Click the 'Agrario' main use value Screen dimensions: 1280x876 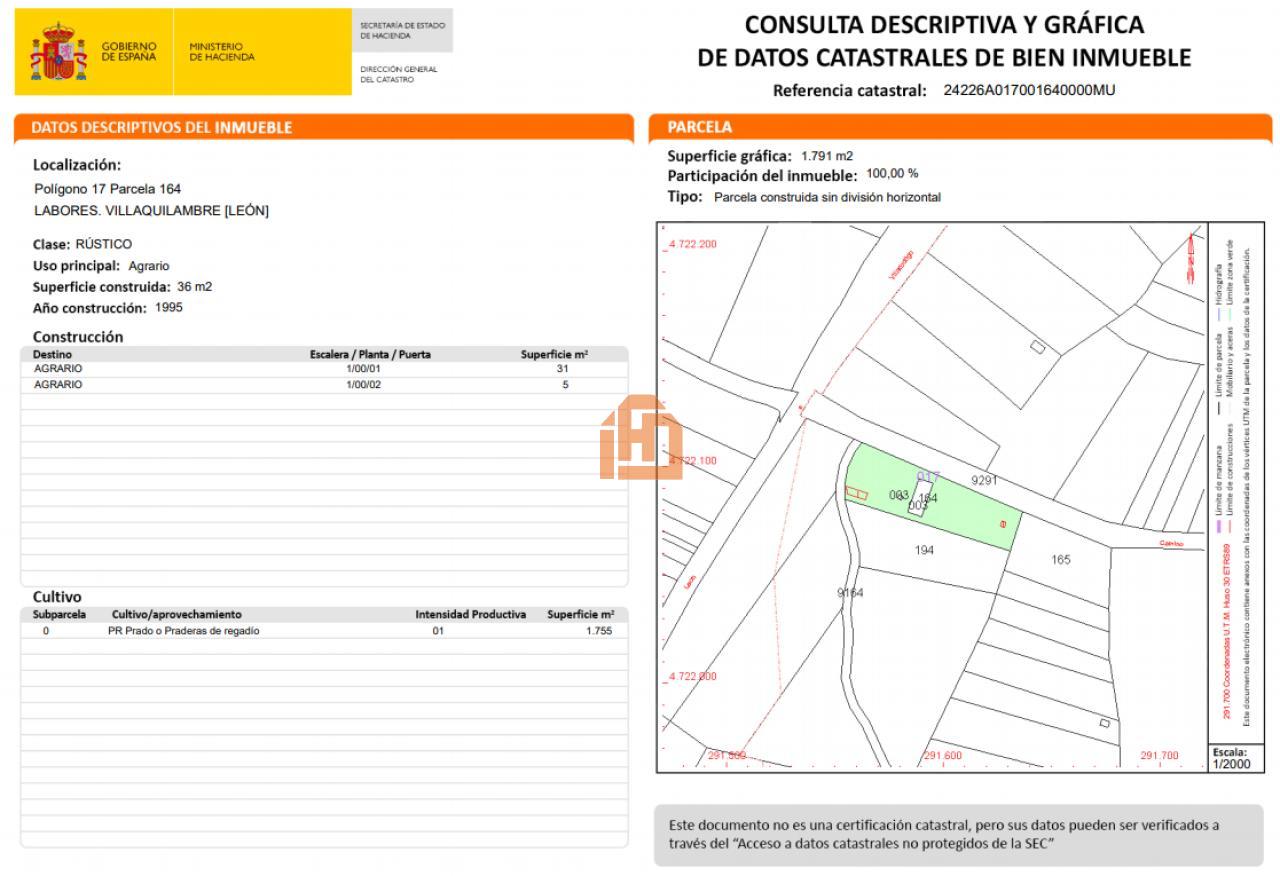pos(149,266)
